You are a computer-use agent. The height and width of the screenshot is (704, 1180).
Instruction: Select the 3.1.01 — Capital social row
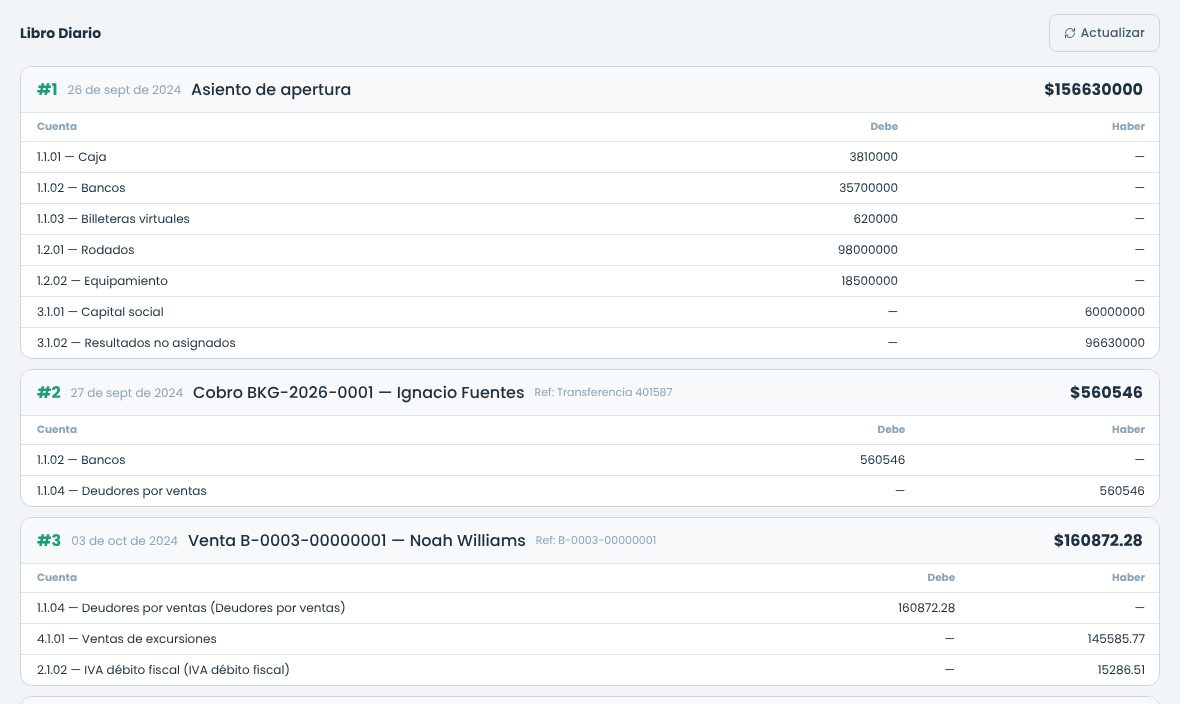(x=590, y=312)
